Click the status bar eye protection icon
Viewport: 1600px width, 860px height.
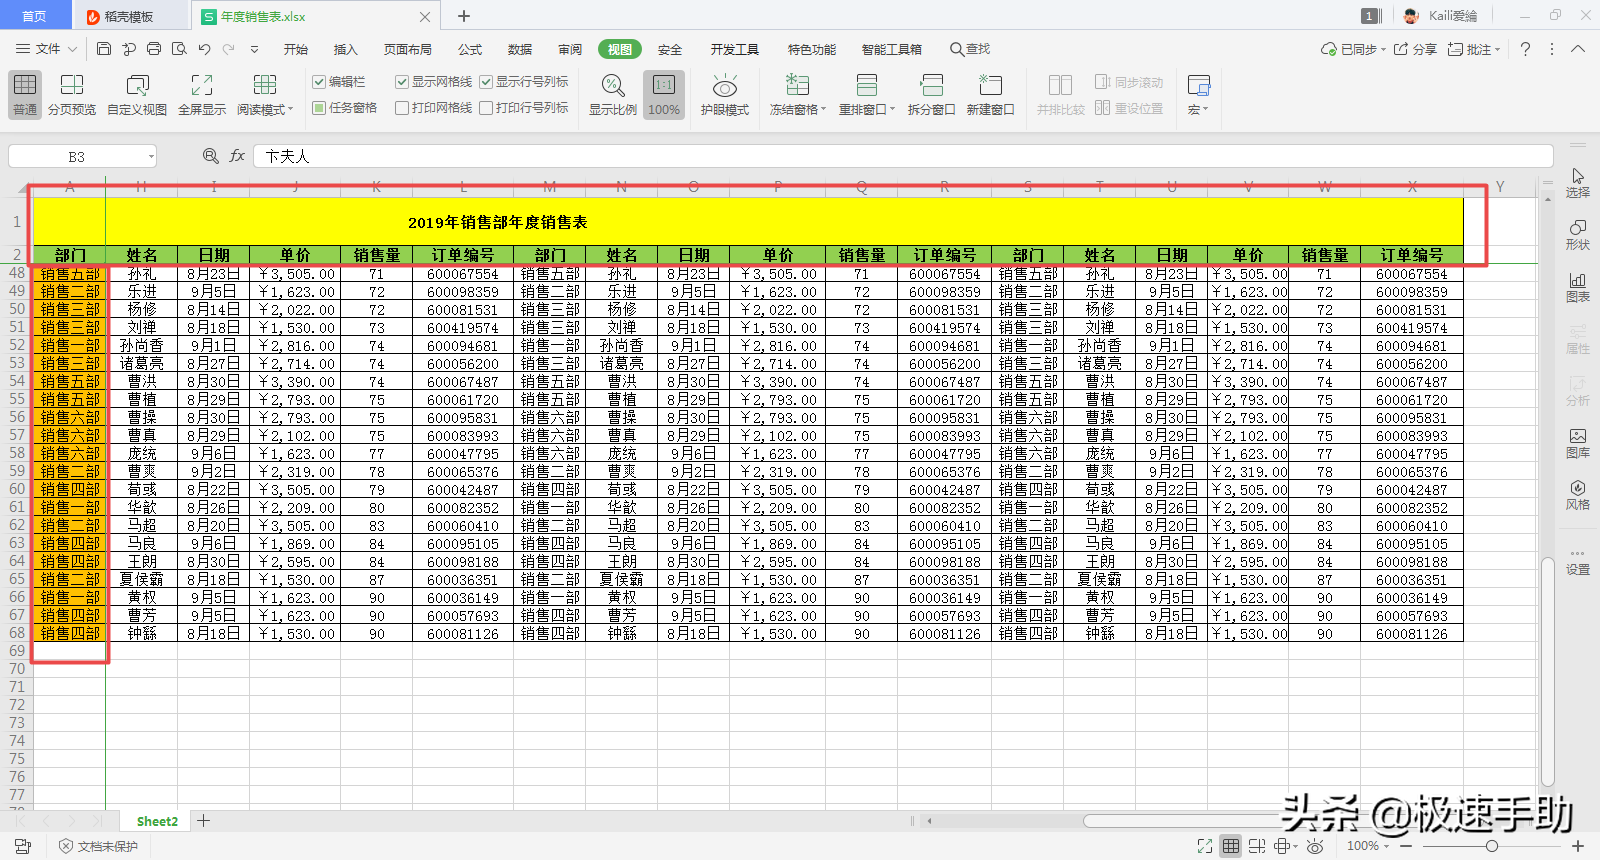click(x=1315, y=846)
